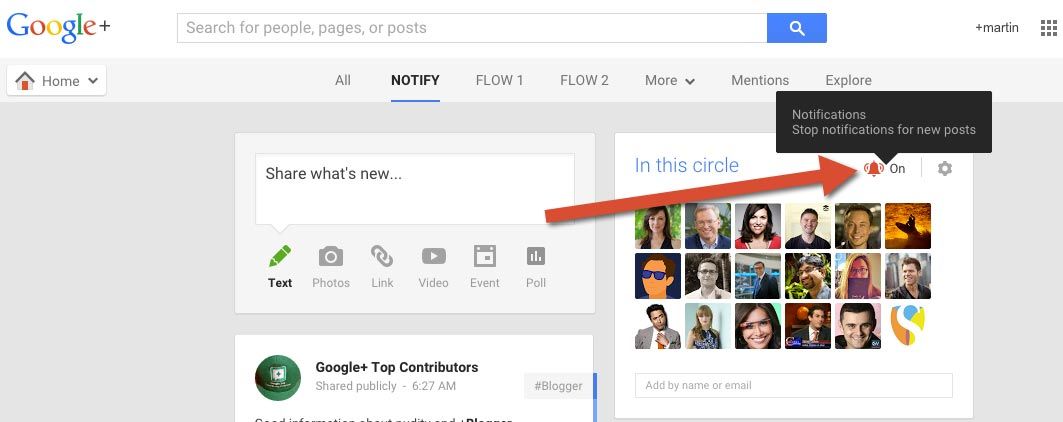Click the #Blogger hashtag tag

tap(558, 386)
